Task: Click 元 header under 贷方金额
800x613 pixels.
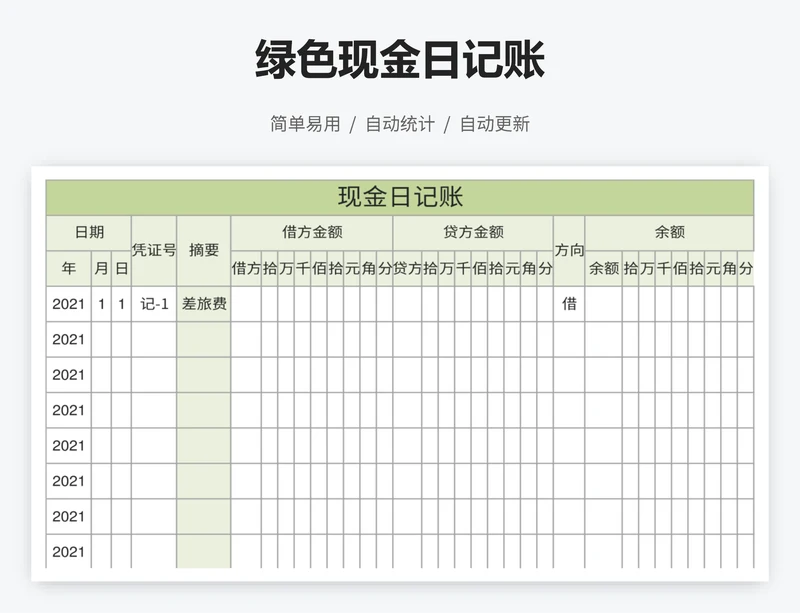Action: point(512,268)
